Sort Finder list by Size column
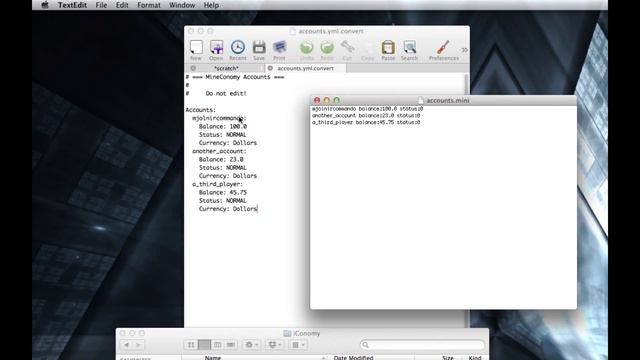 point(448,358)
